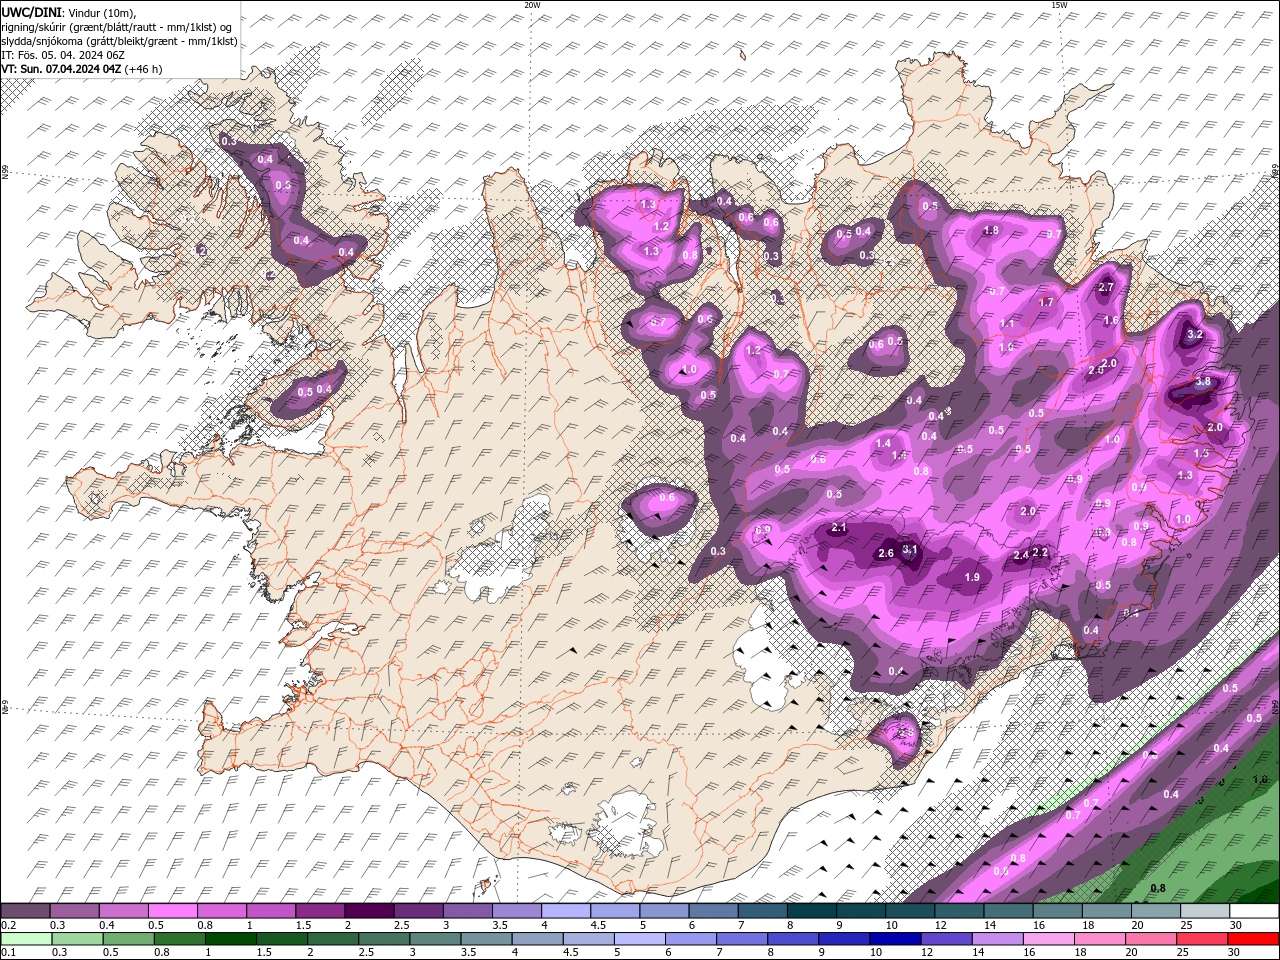The width and height of the screenshot is (1280, 960).
Task: Click the 2.1 snowfall value on map
Action: (839, 527)
